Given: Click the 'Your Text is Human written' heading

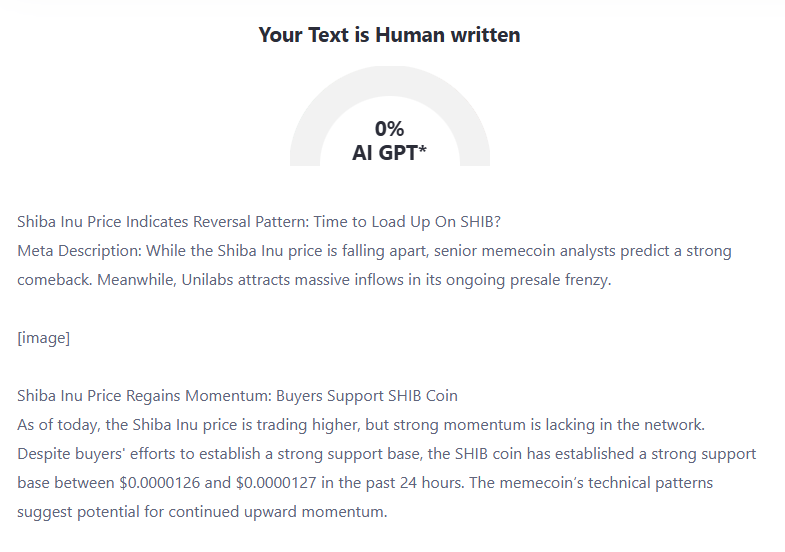Looking at the screenshot, I should coord(389,35).
